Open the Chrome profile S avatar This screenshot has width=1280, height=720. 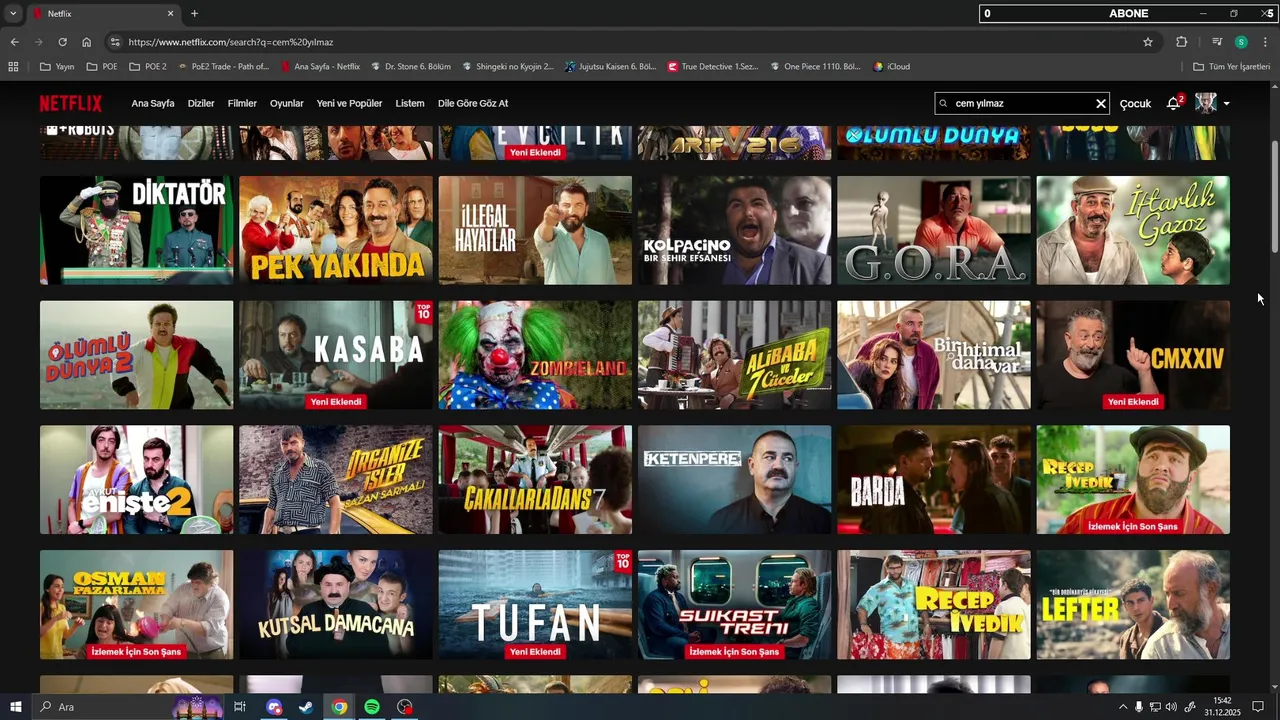point(1241,42)
